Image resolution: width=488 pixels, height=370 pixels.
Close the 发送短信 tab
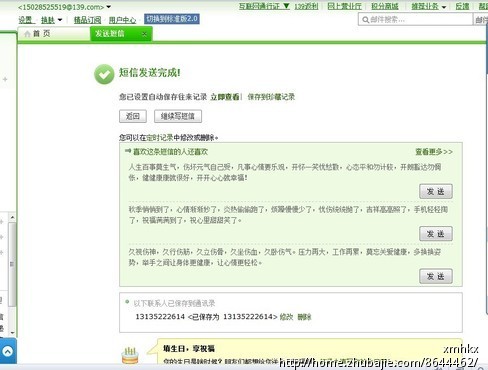(x=144, y=34)
